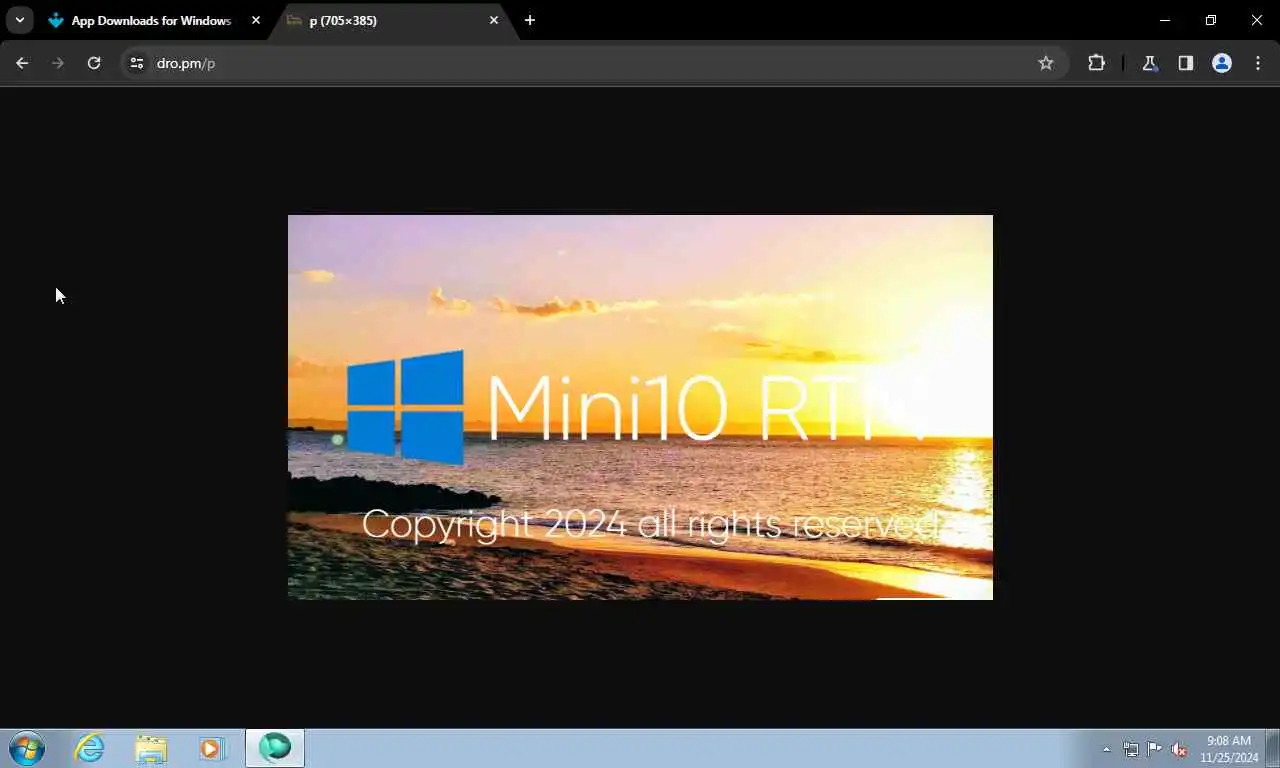Select the active browser taskbar button

(275, 748)
